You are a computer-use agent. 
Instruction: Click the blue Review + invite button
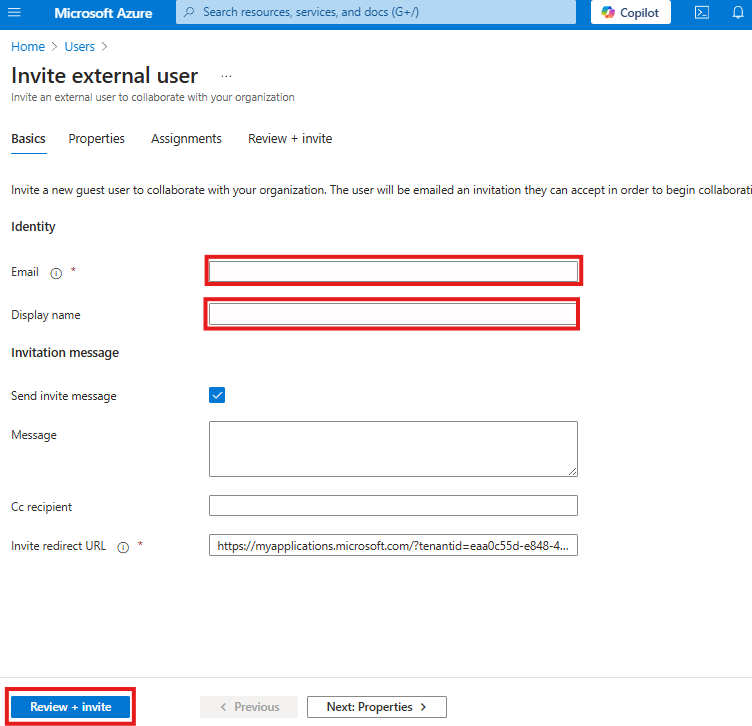tap(70, 707)
